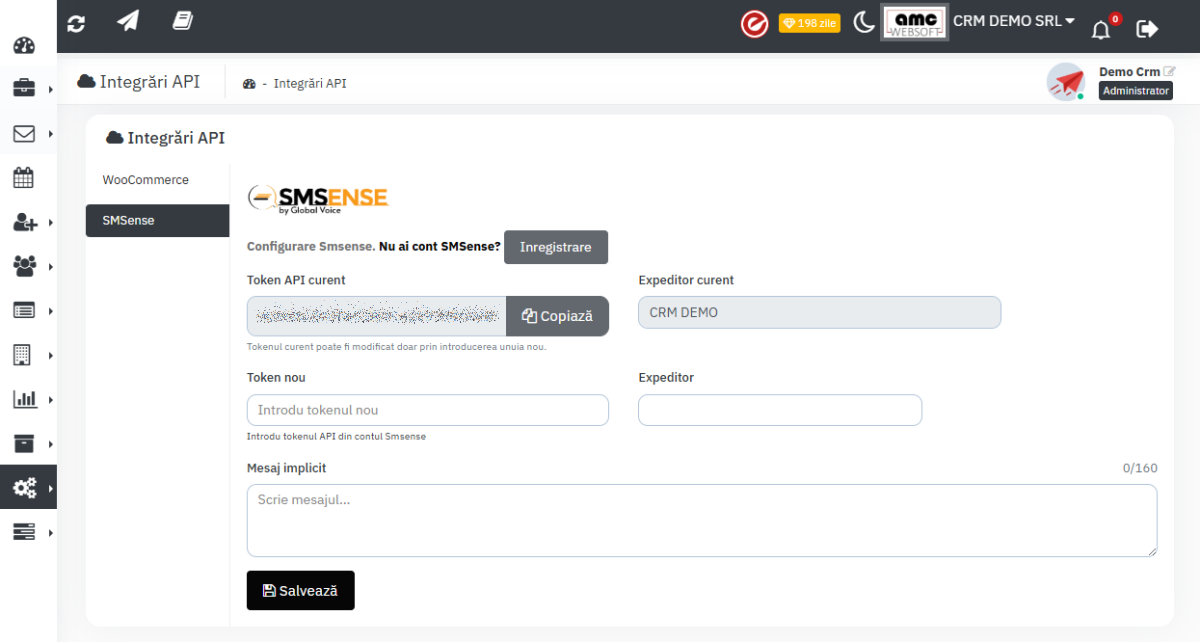Open the dashboard gauge icon in sidebar
This screenshot has width=1200, height=642.
point(24,45)
